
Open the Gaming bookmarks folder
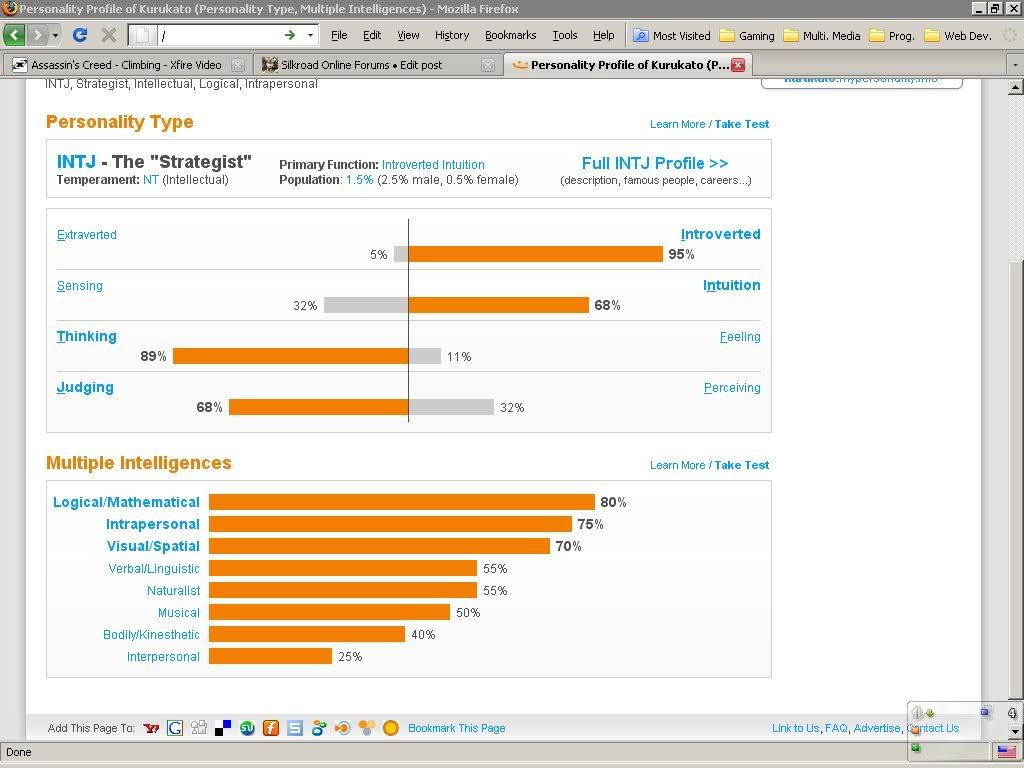[746, 35]
